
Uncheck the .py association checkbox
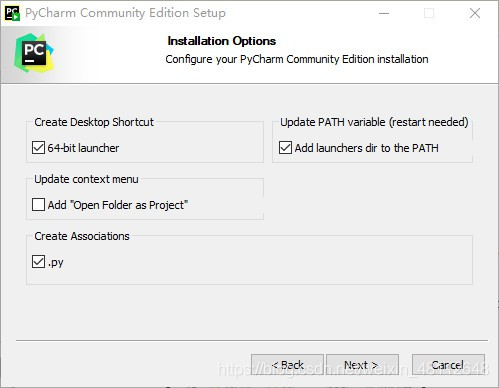[x=38, y=262]
